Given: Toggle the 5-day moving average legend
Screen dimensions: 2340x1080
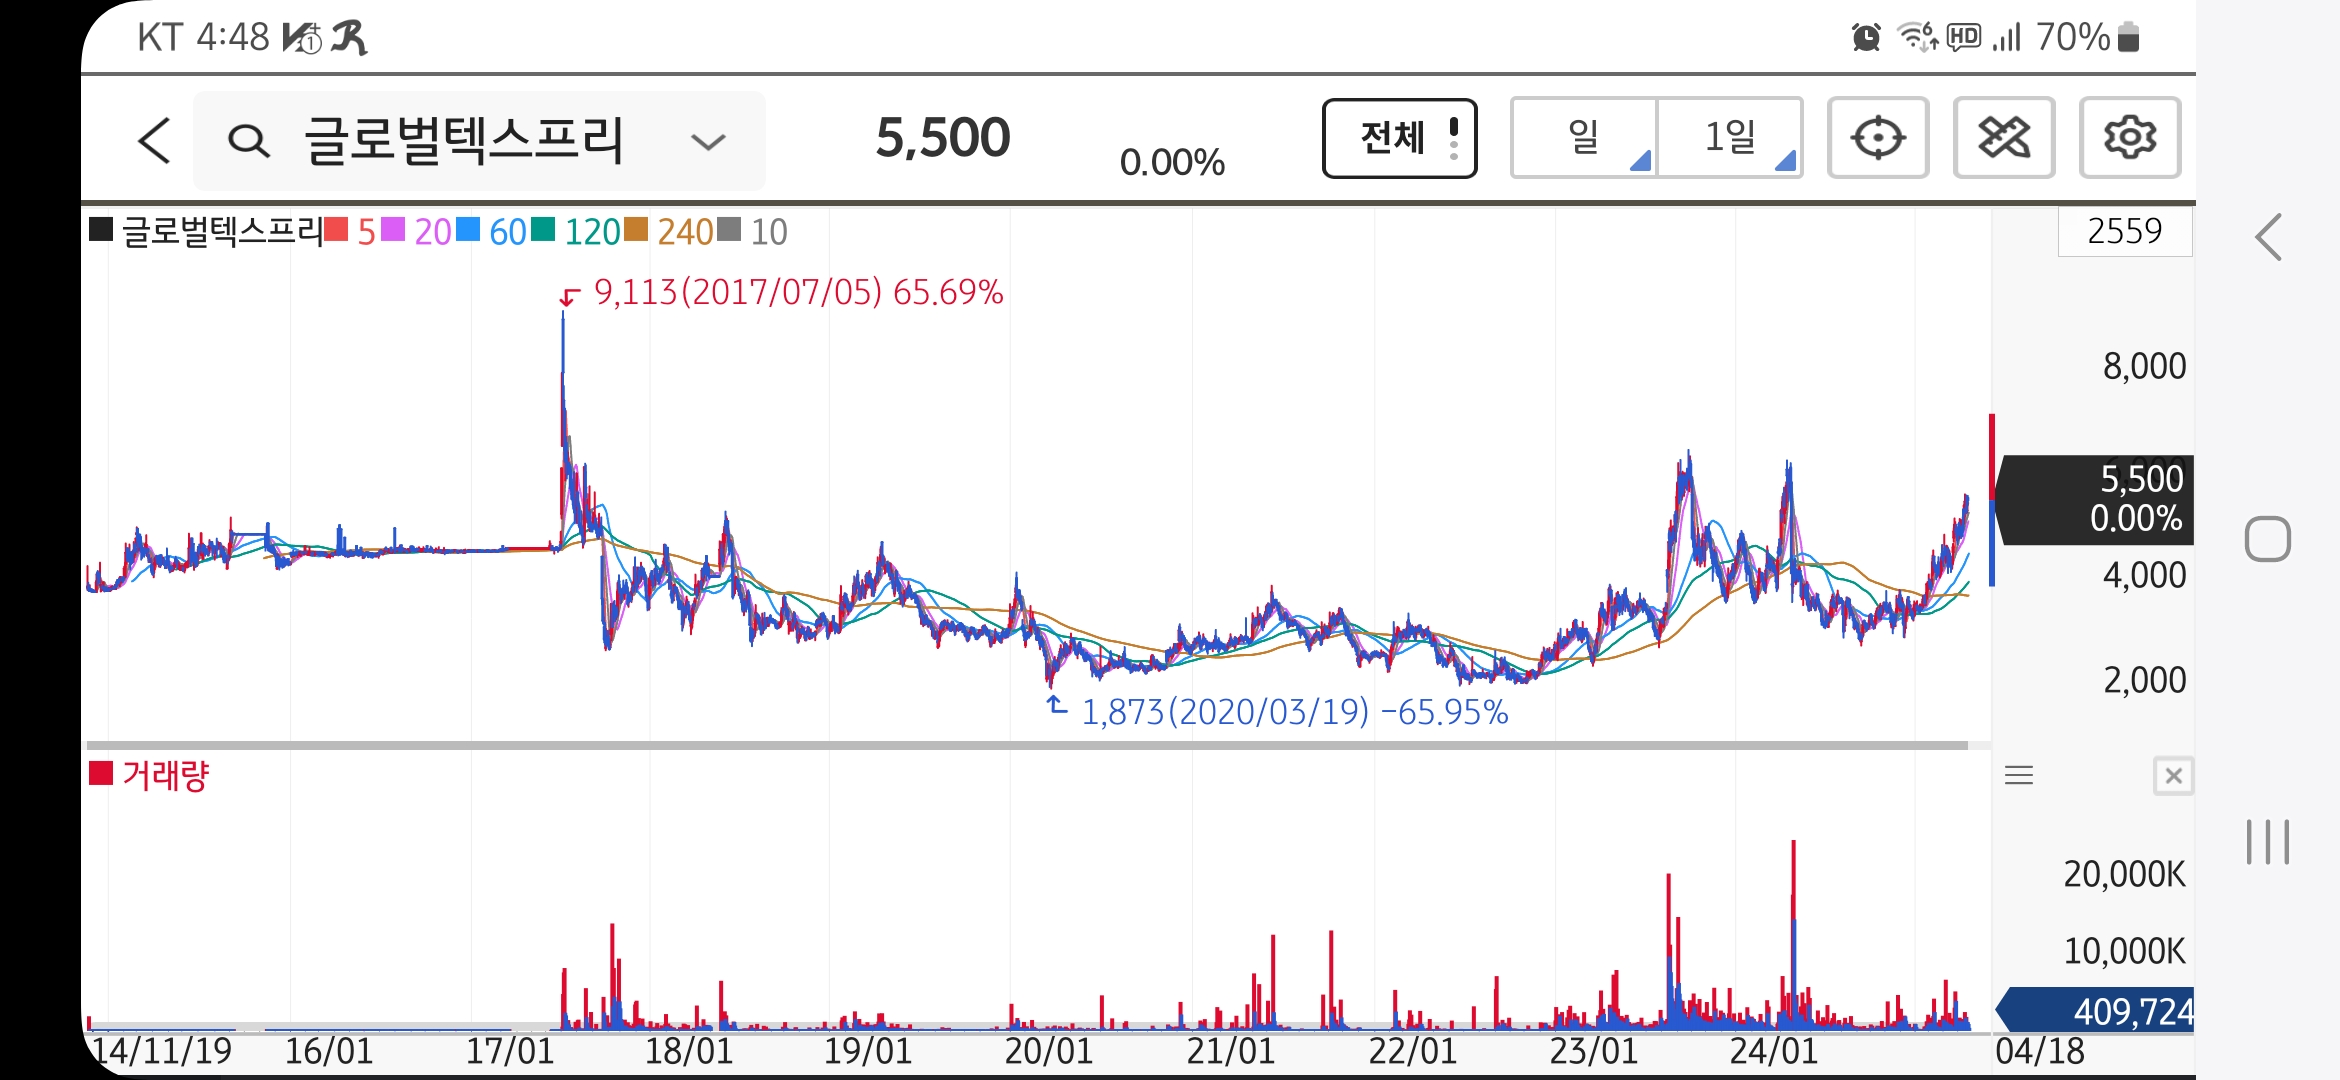Looking at the screenshot, I should tap(366, 232).
